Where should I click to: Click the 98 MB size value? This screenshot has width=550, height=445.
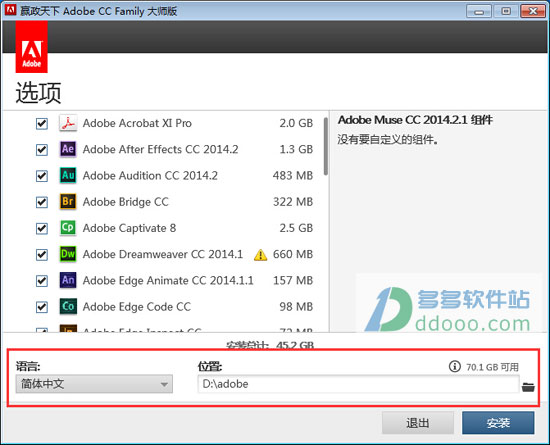(296, 306)
